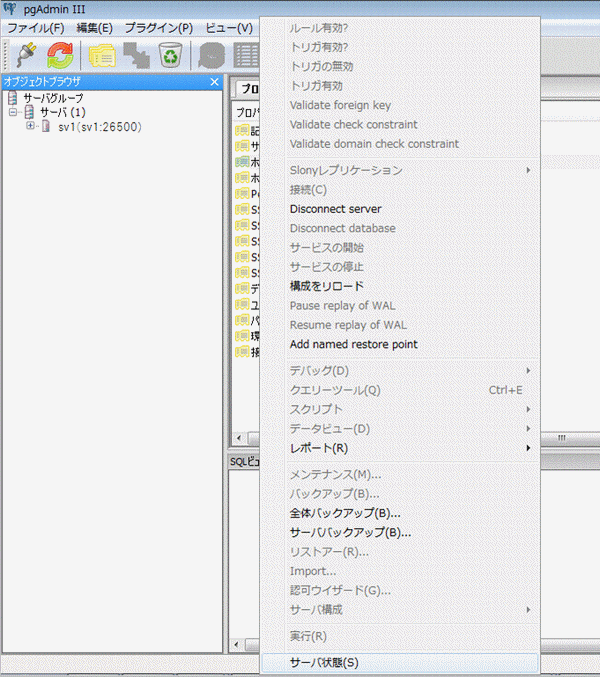Select 構成をリロード menu entry

[327, 286]
